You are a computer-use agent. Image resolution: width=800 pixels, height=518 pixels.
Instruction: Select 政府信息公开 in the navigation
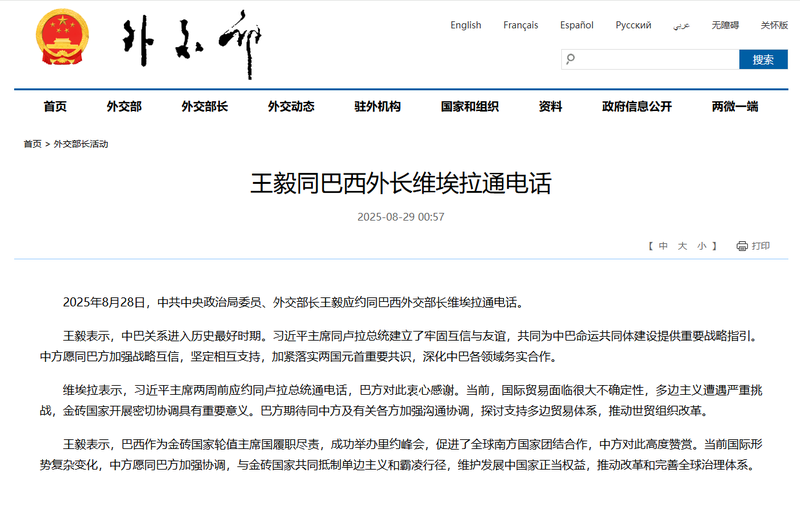tap(637, 107)
